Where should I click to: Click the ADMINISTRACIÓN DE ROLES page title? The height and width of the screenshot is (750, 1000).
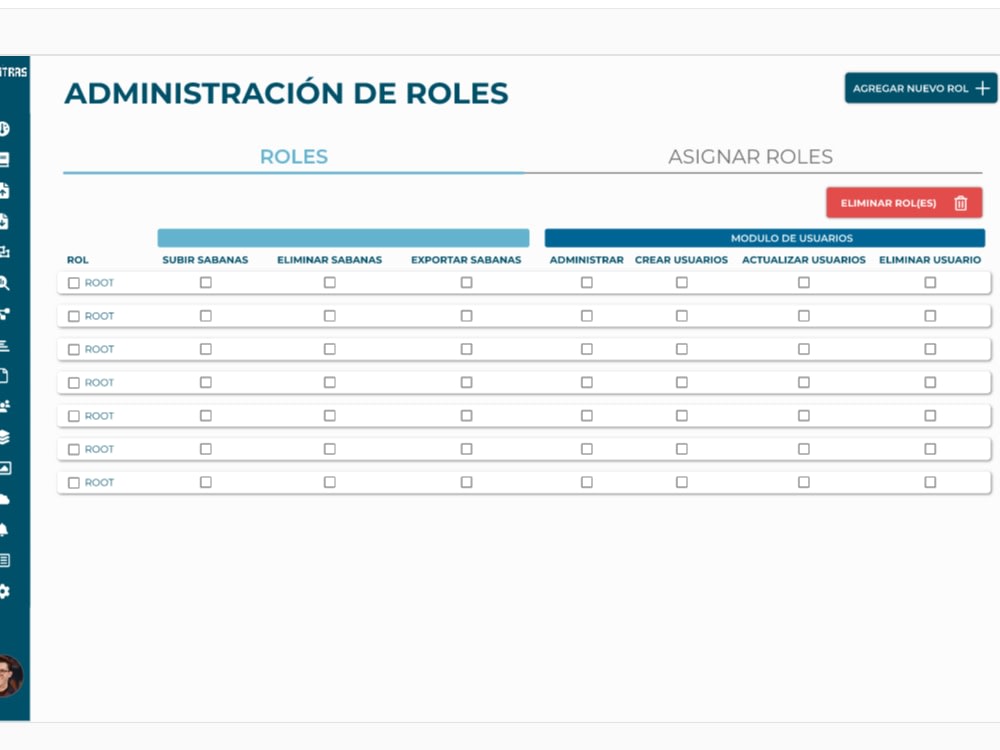(286, 93)
